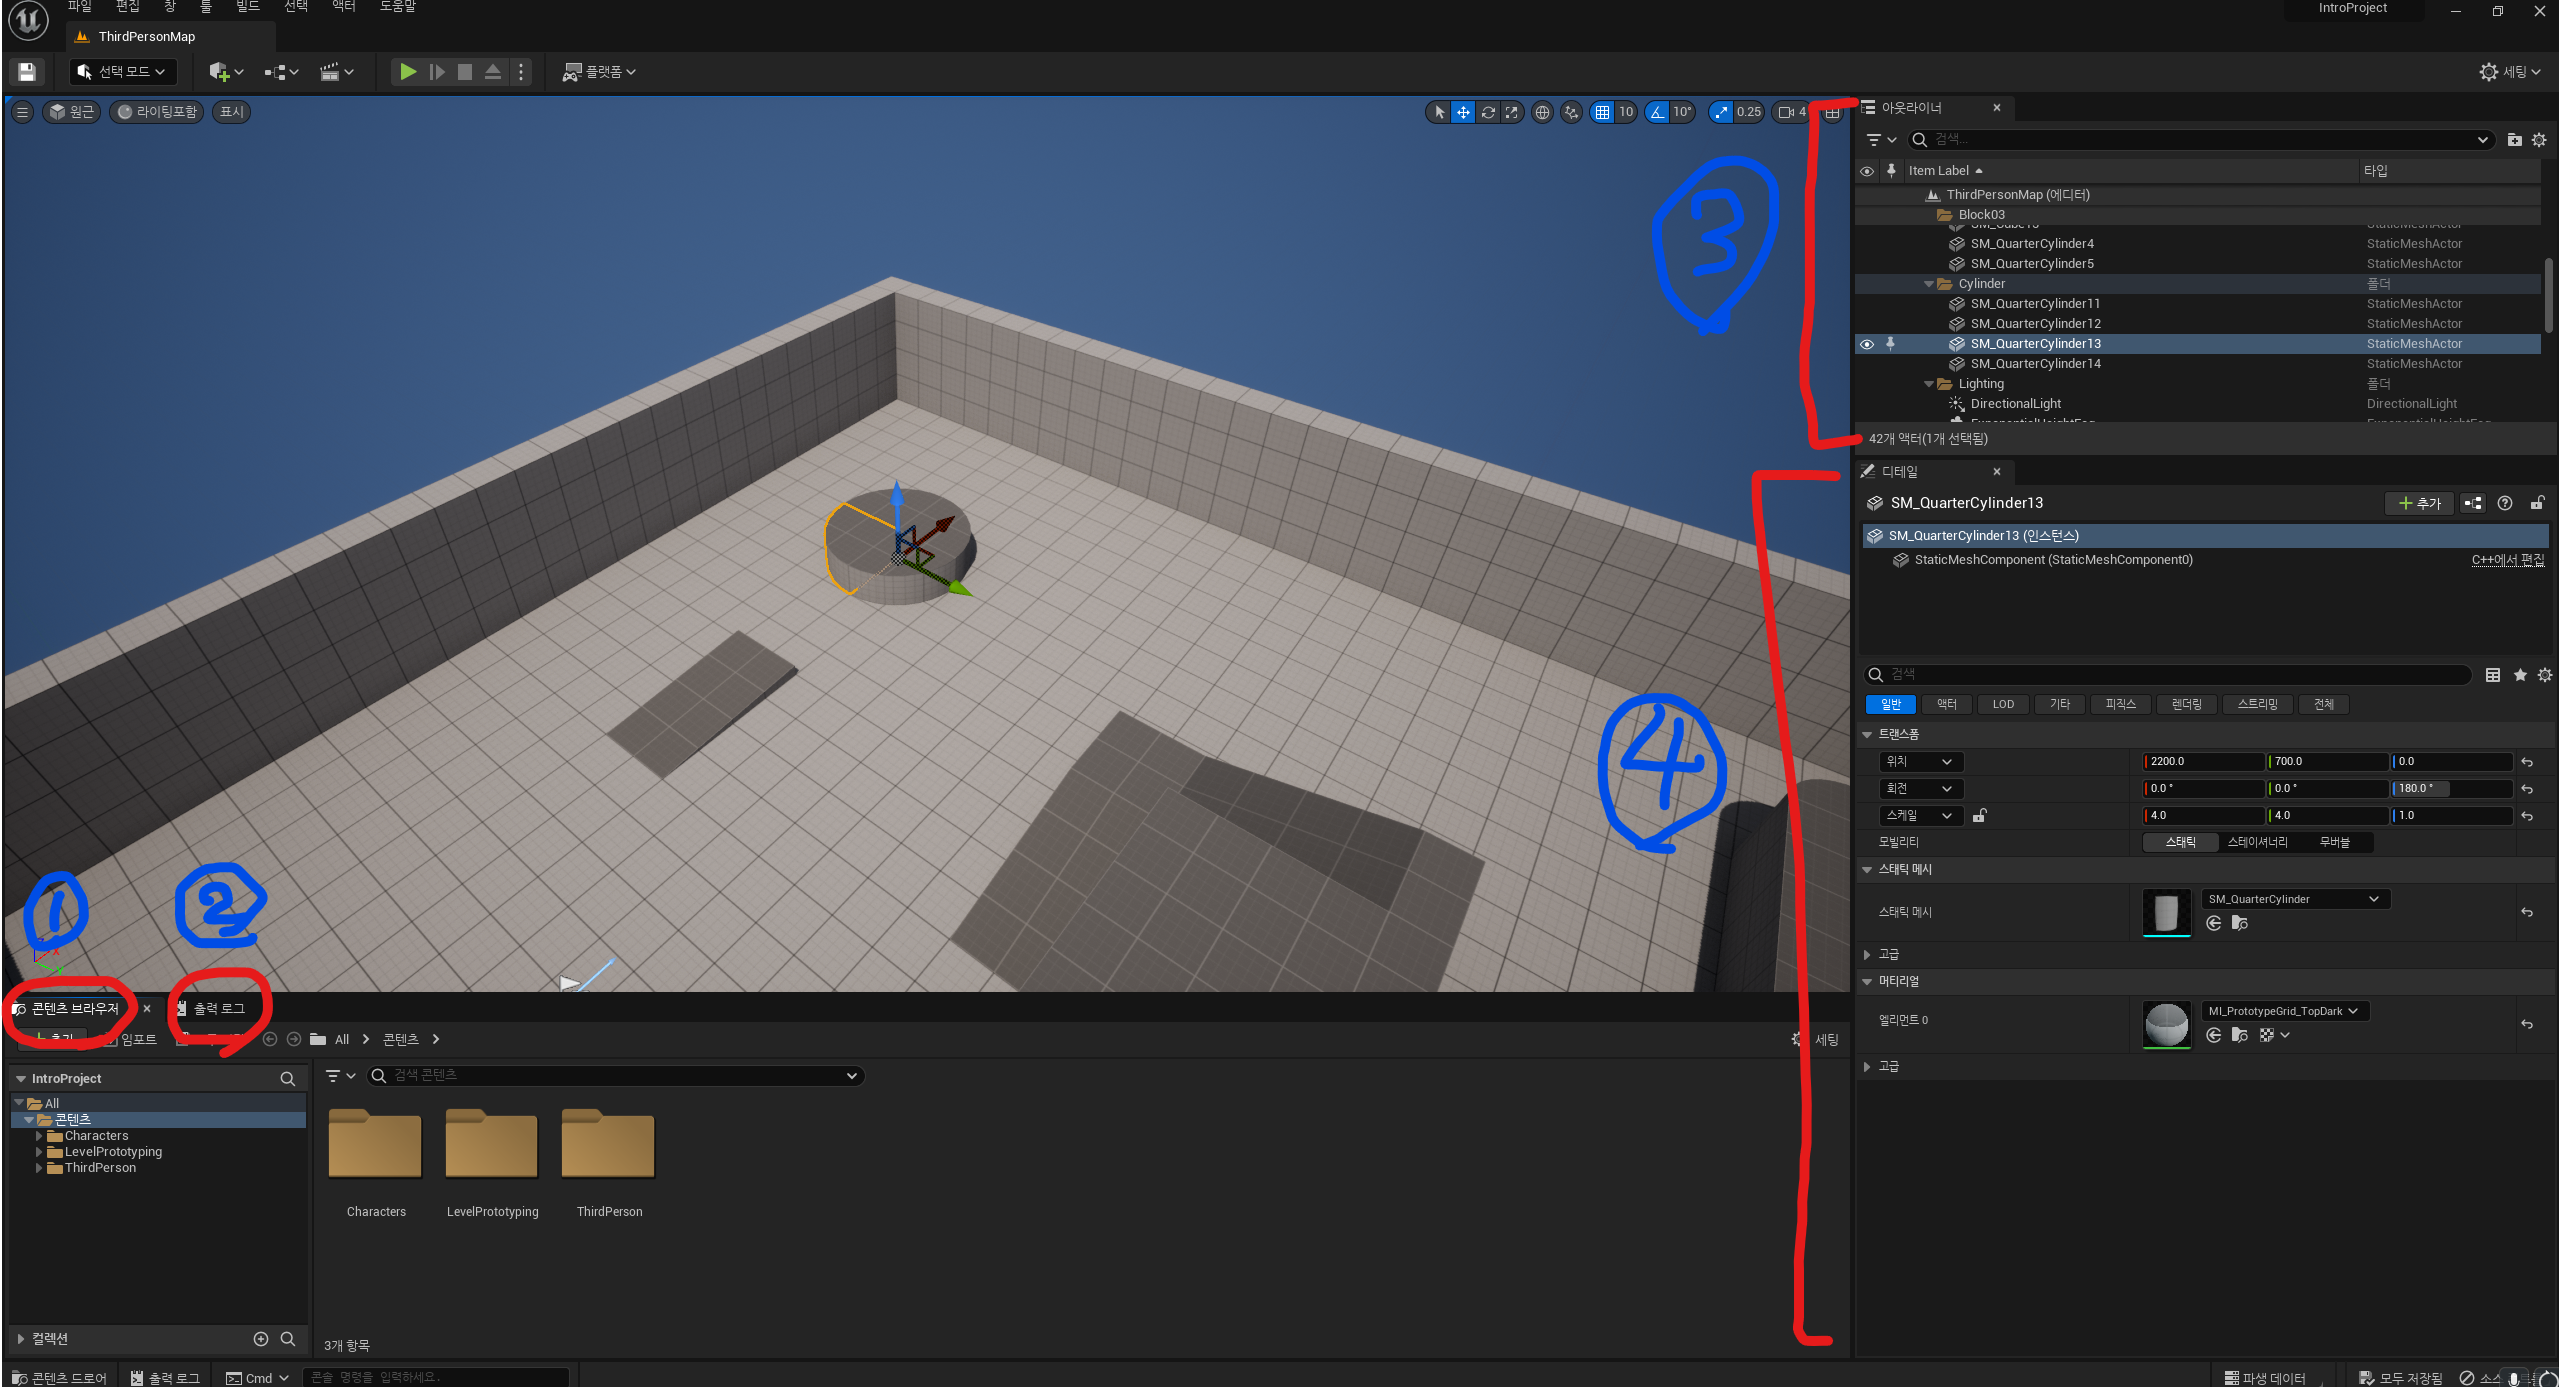Toggle visibility eye for SM_QuarterCylinder13

point(1866,344)
